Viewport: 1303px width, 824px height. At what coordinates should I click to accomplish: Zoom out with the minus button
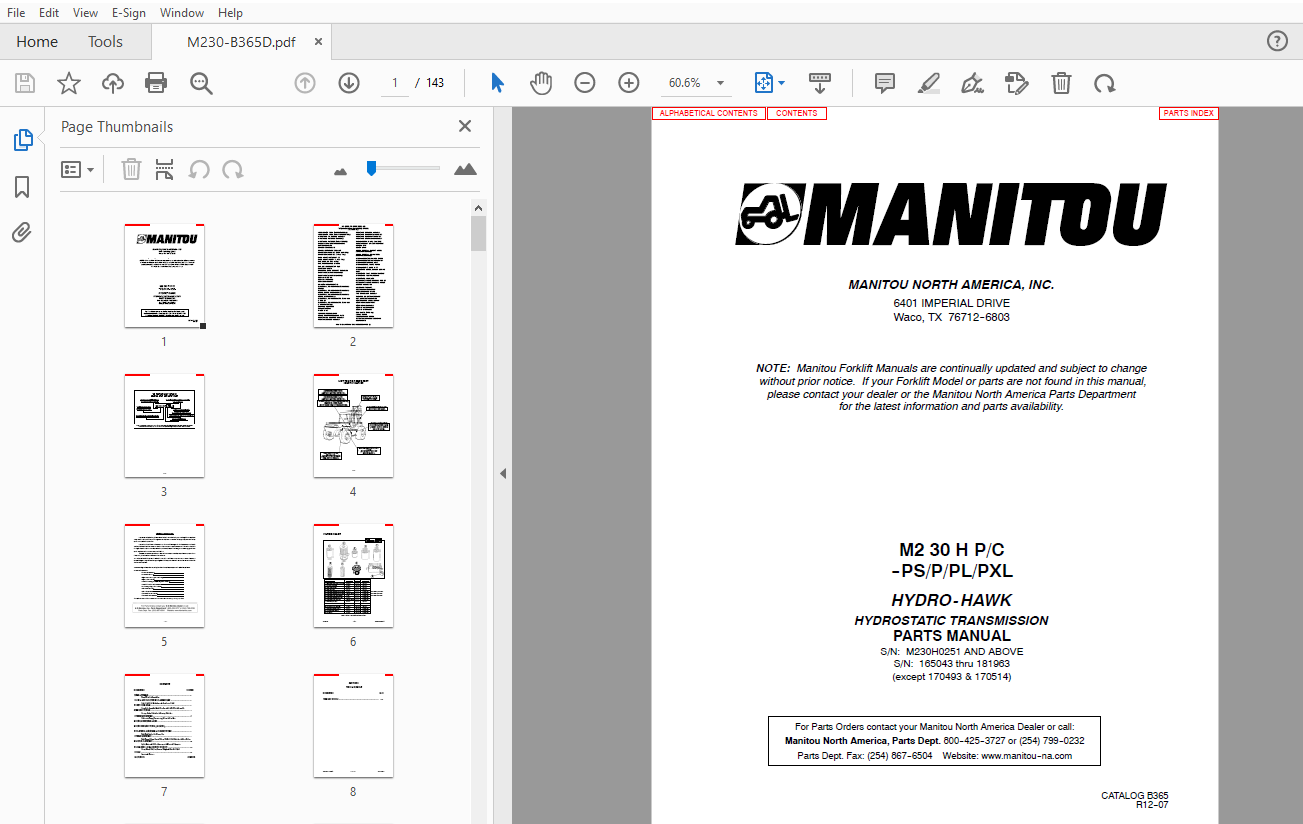(585, 83)
